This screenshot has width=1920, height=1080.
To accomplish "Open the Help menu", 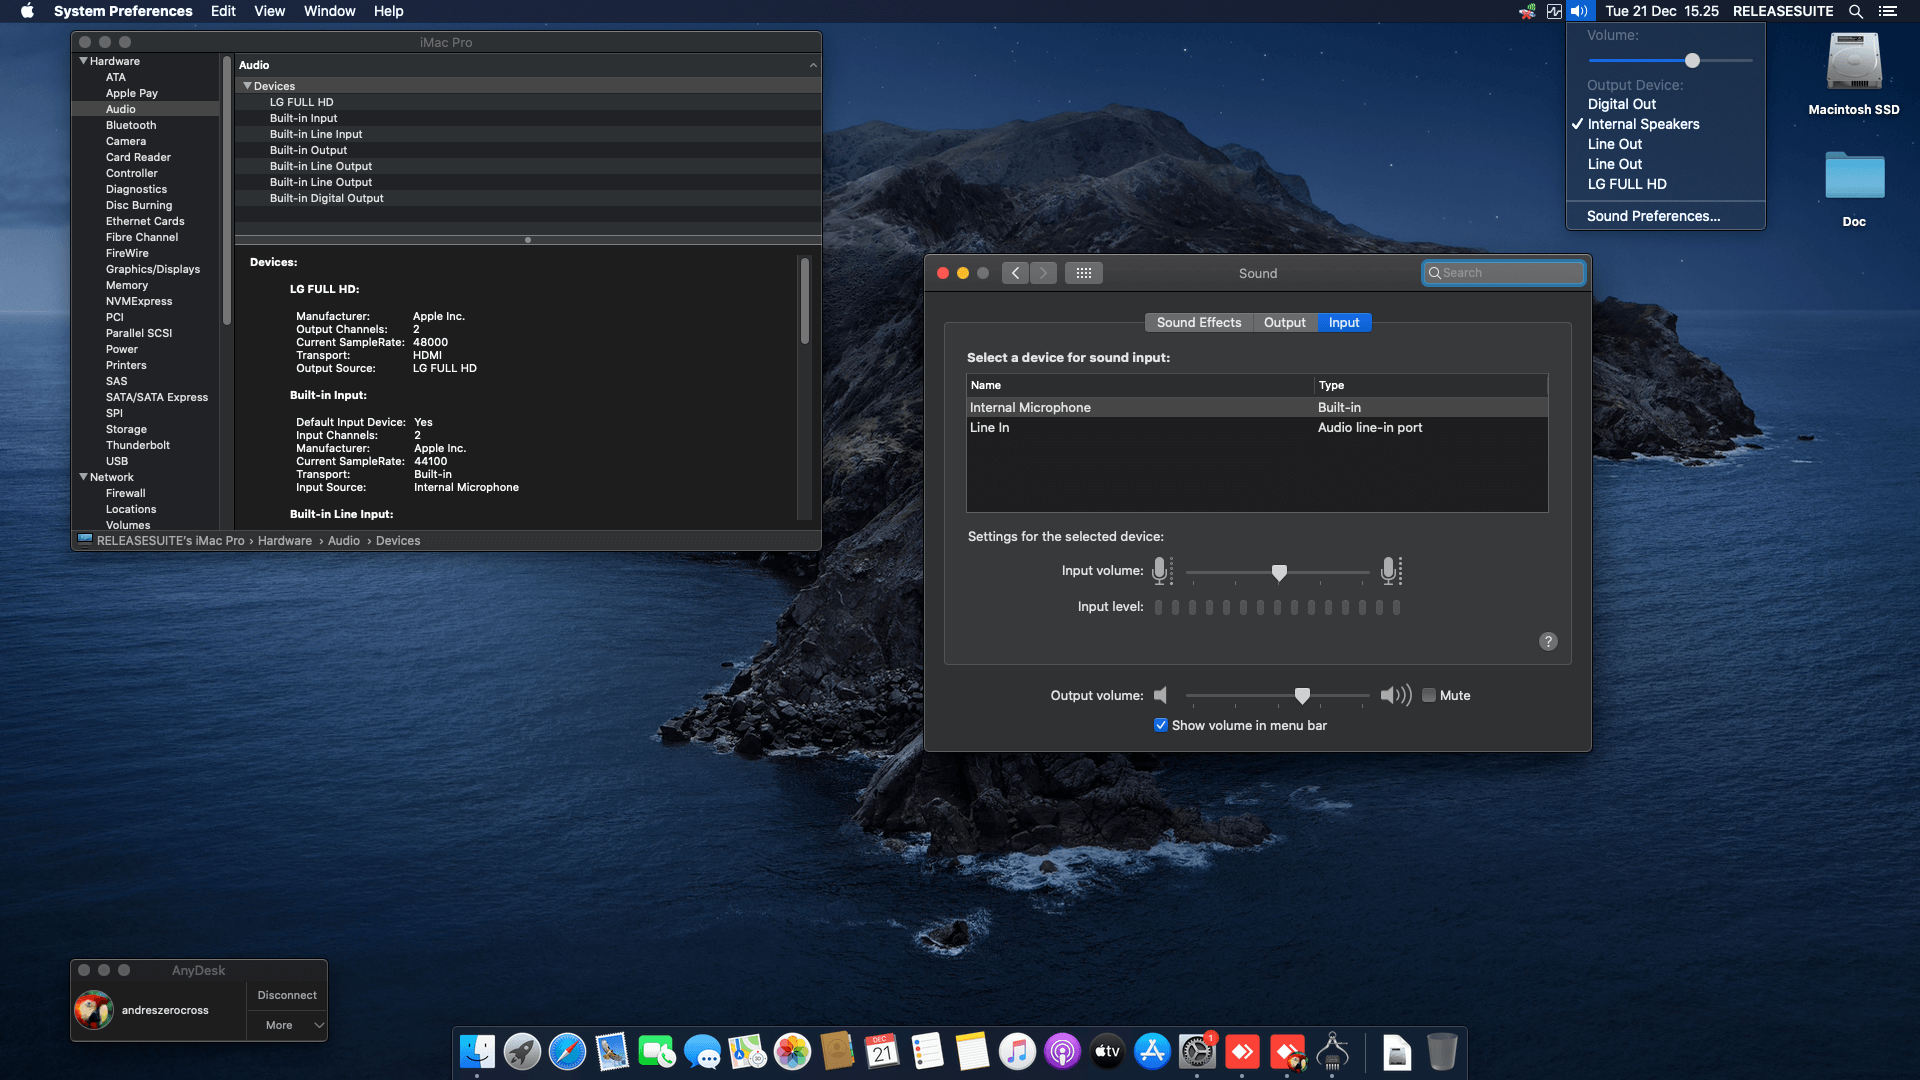I will pos(388,11).
